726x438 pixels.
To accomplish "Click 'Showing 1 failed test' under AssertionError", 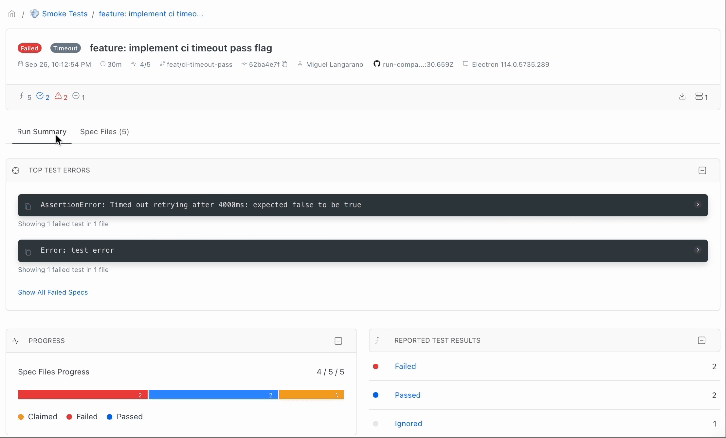I will click(63, 224).
